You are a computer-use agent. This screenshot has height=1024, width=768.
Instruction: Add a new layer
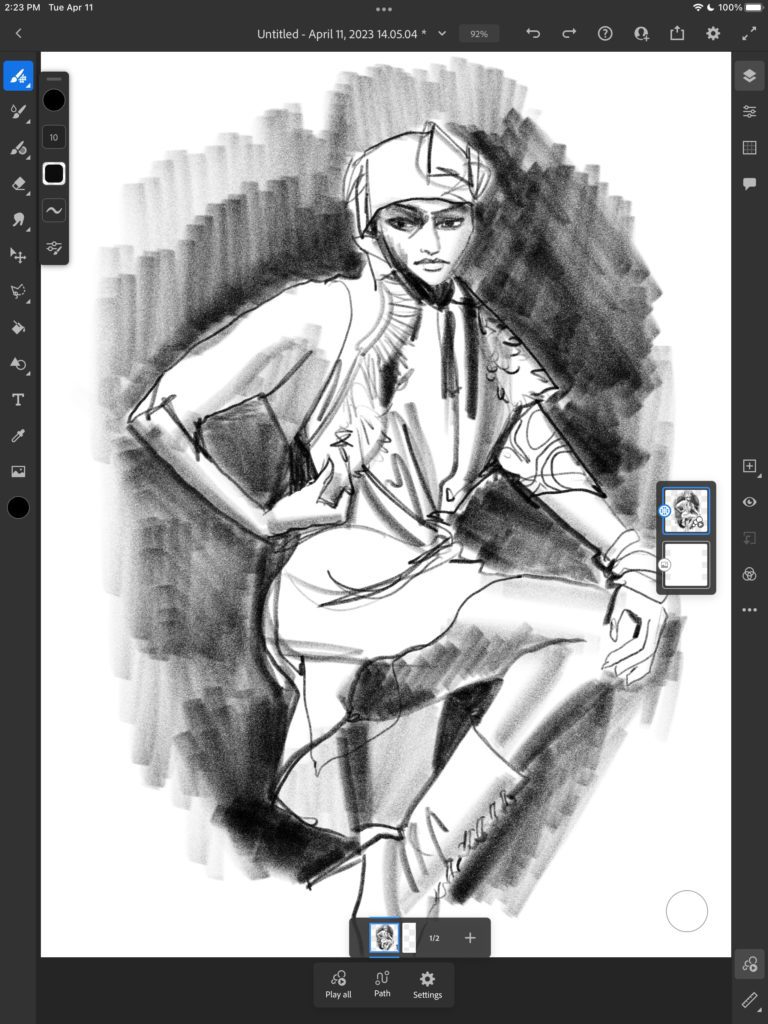click(x=749, y=466)
